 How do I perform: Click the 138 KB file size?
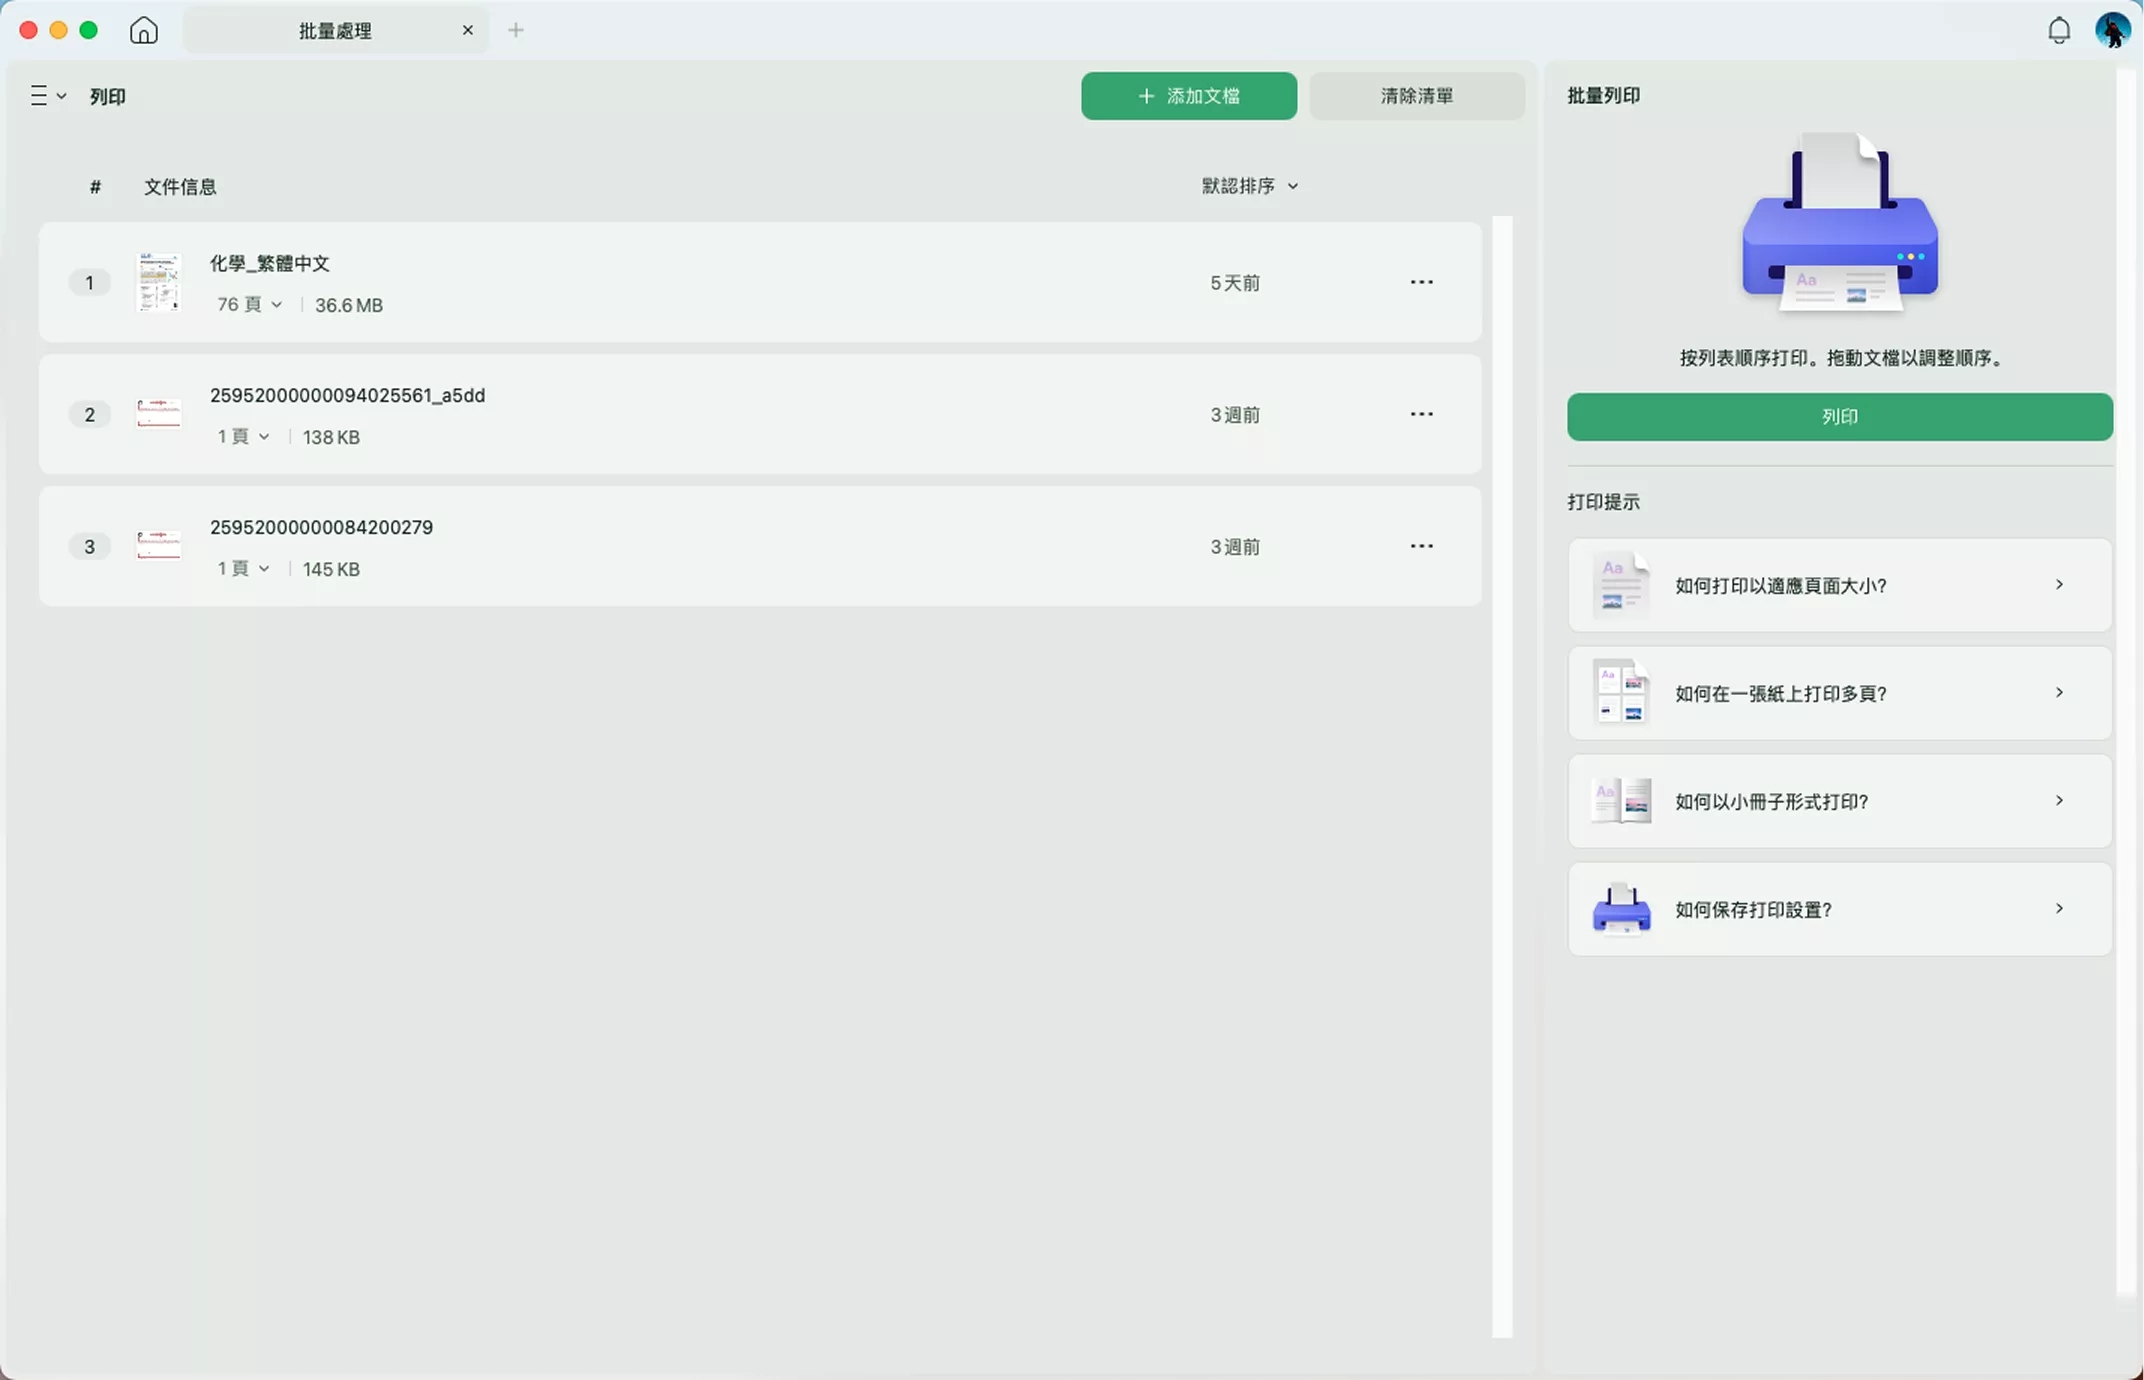(331, 437)
